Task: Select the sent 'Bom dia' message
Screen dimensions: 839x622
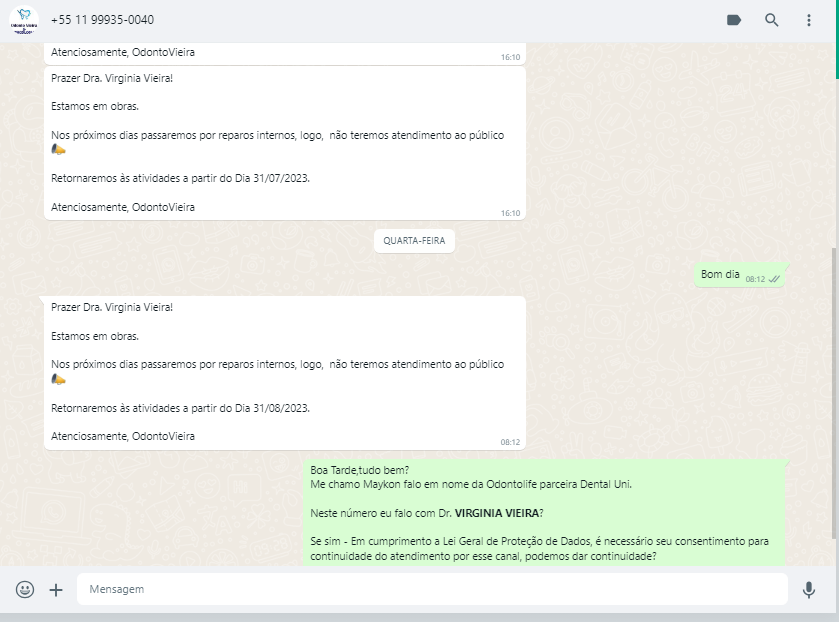Action: coord(739,275)
